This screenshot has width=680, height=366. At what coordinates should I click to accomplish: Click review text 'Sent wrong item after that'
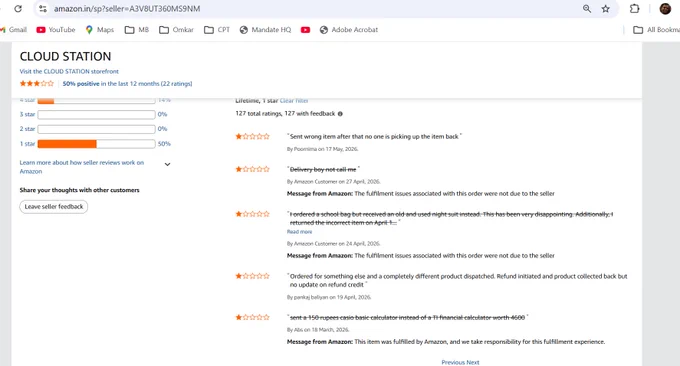click(x=374, y=137)
